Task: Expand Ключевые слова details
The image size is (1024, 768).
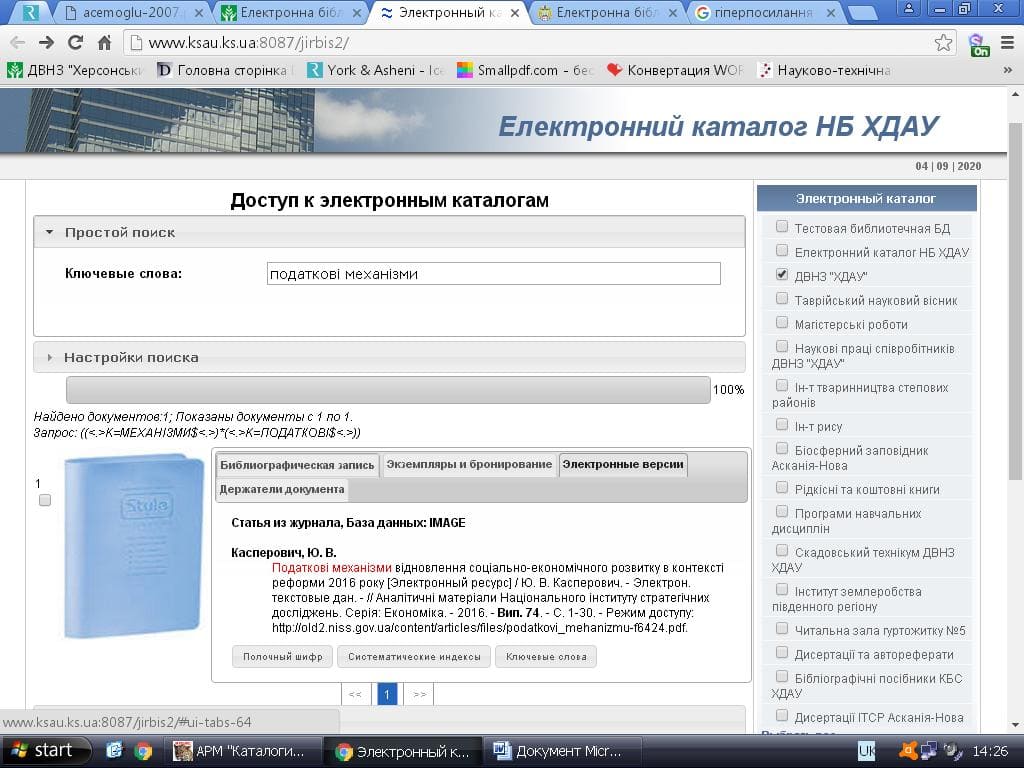Action: coord(546,657)
